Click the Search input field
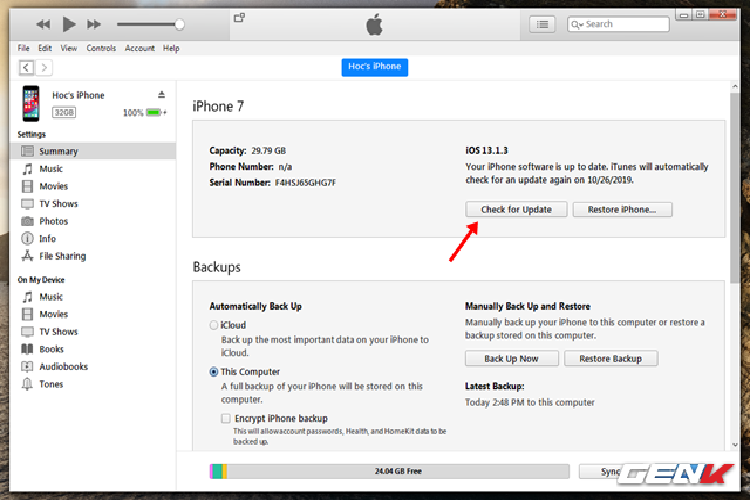750x500 pixels. point(618,24)
